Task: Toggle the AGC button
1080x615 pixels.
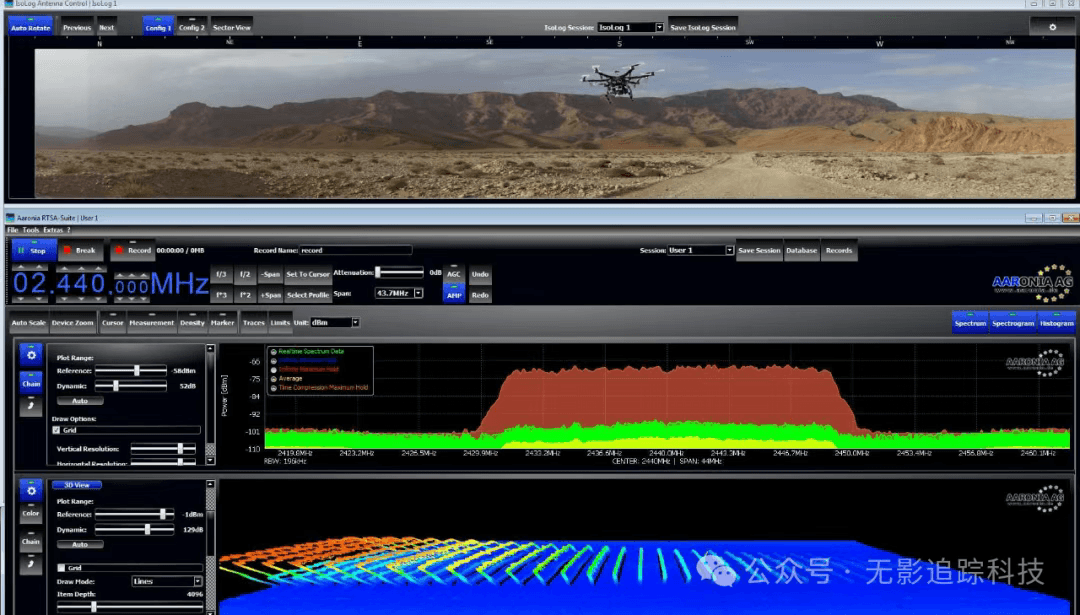Action: pyautogui.click(x=454, y=273)
